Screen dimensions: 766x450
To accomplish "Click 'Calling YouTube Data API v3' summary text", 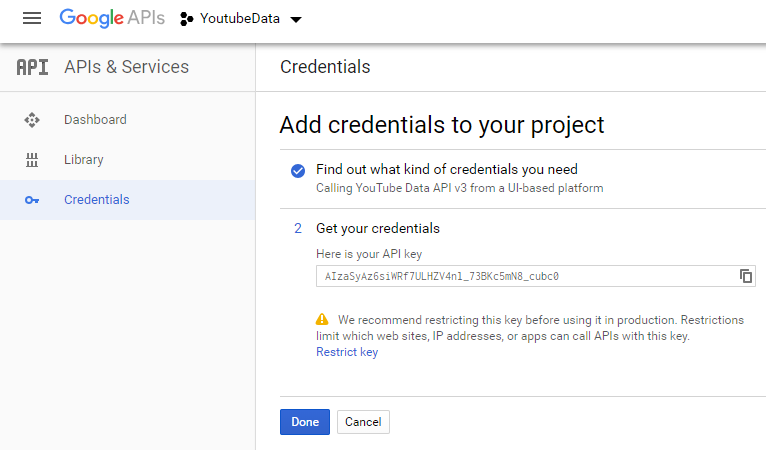I will (x=459, y=188).
